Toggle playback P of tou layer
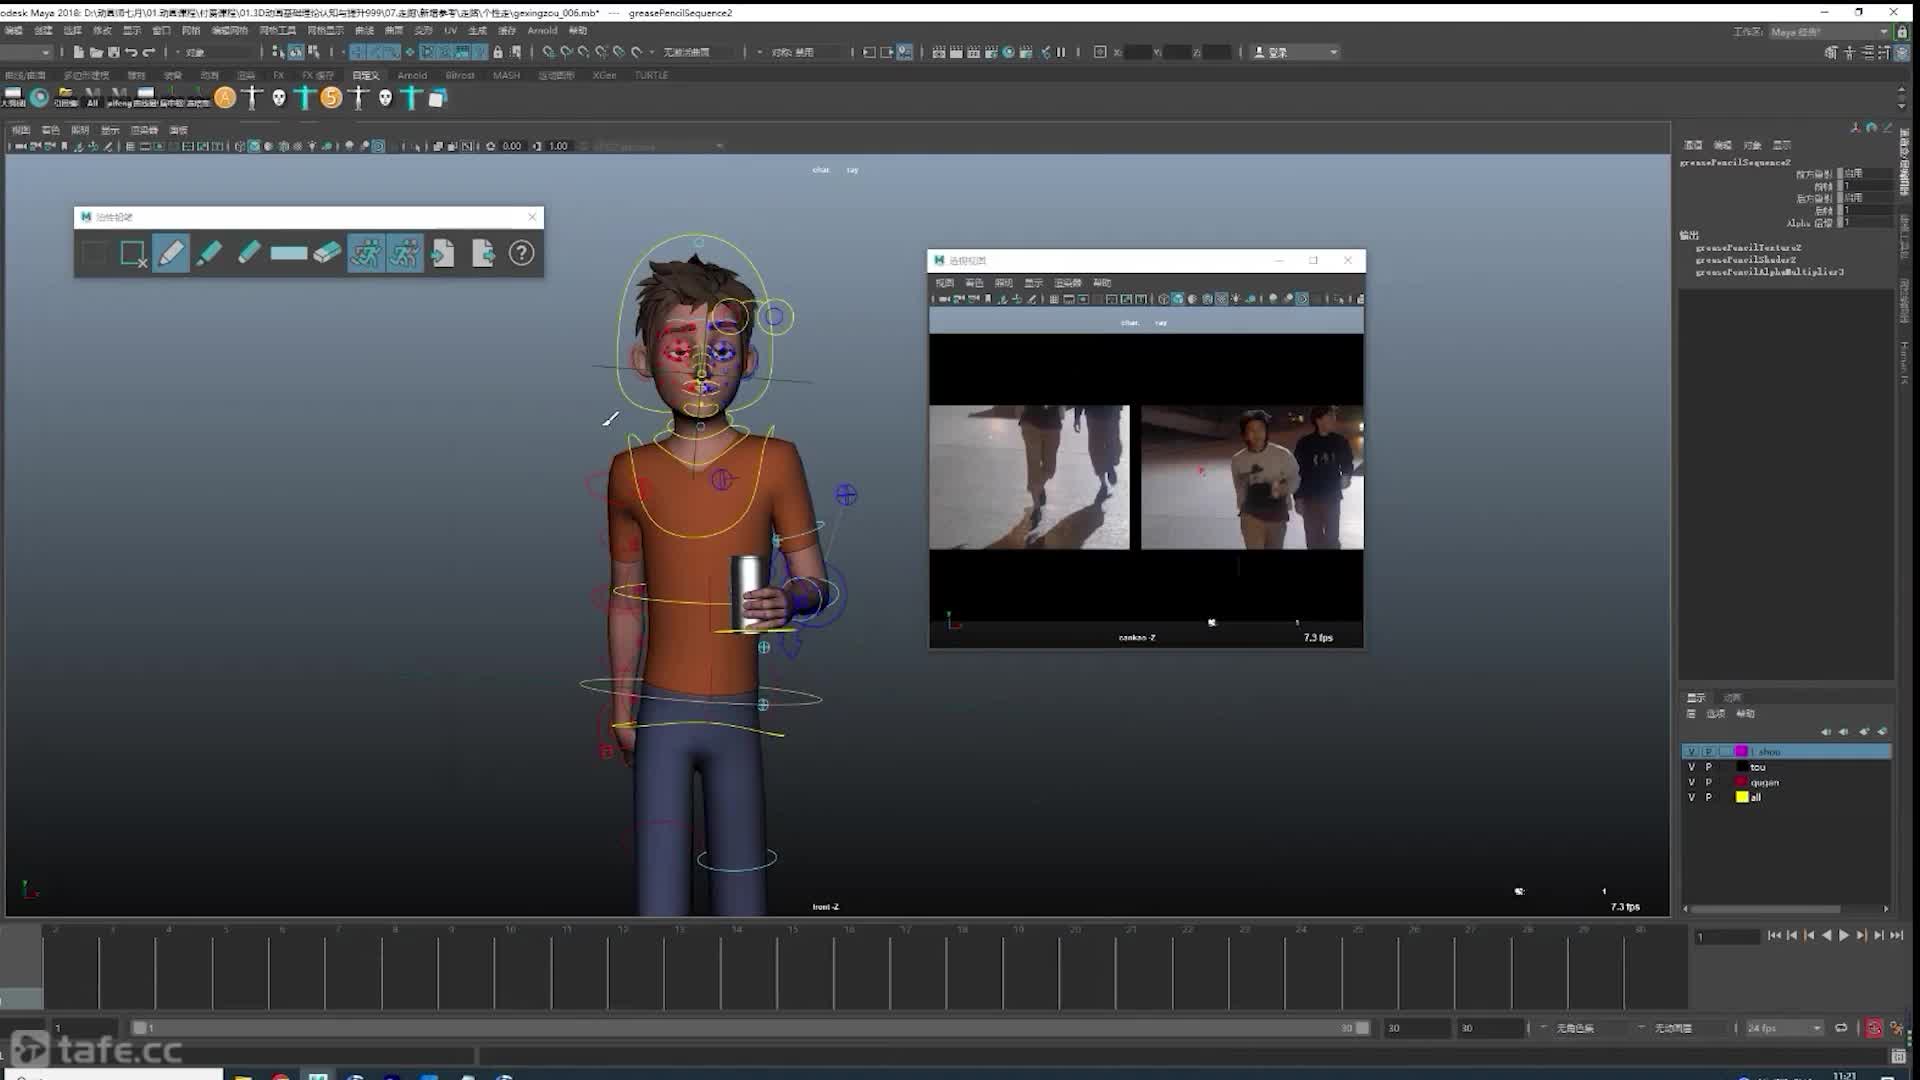The image size is (1920, 1080). (x=1708, y=767)
